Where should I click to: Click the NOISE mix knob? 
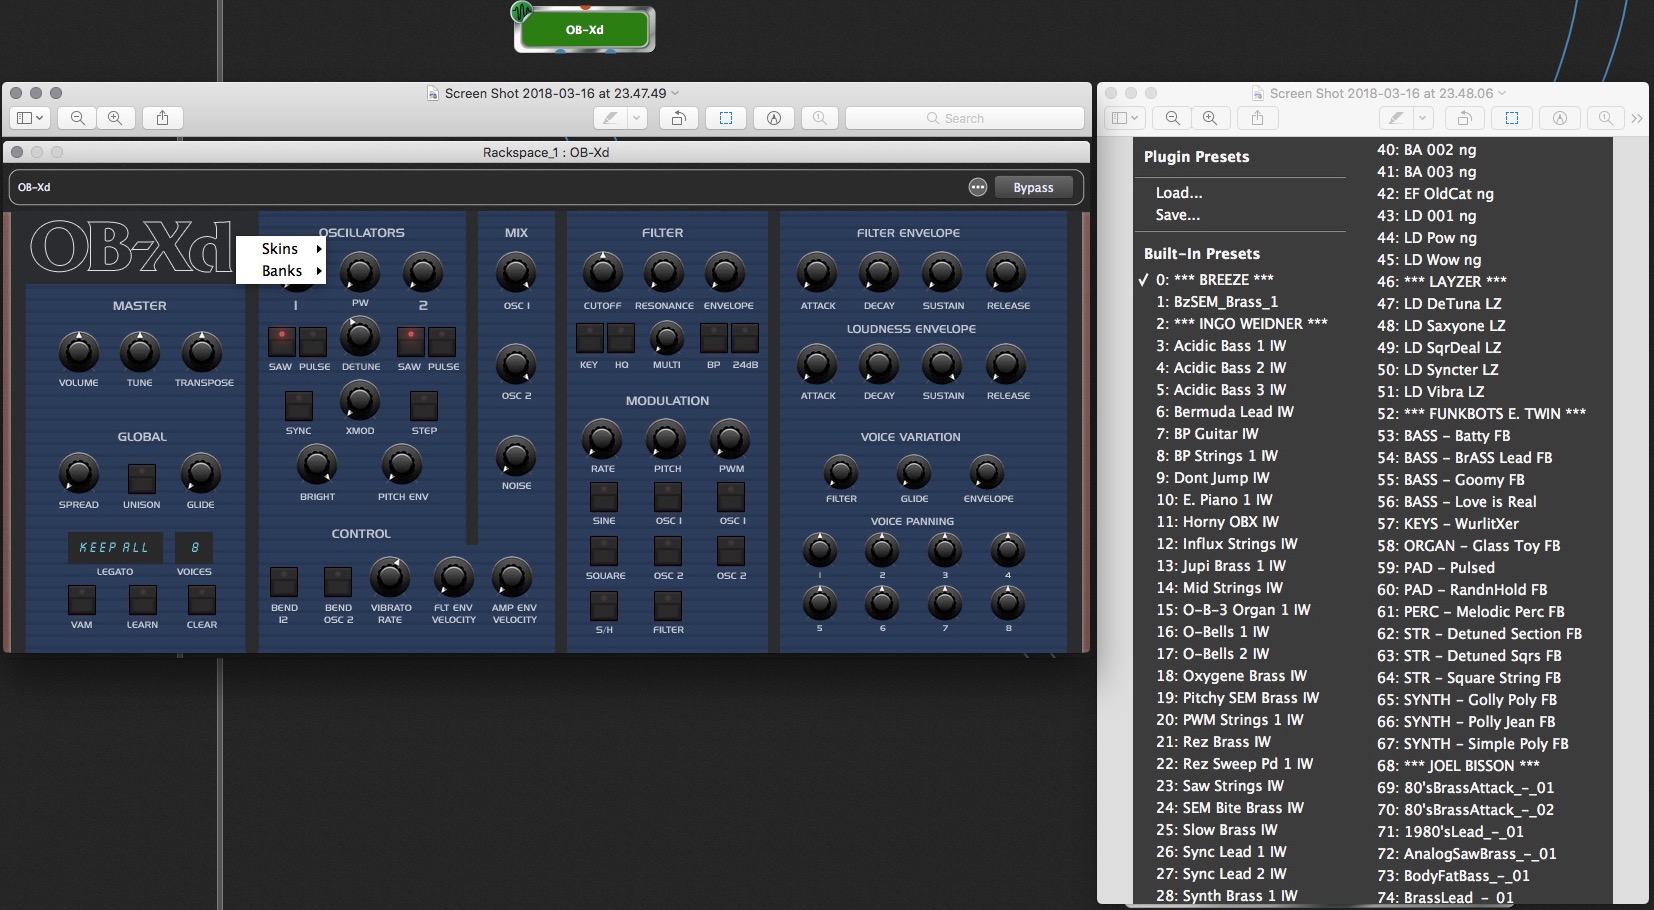(516, 456)
